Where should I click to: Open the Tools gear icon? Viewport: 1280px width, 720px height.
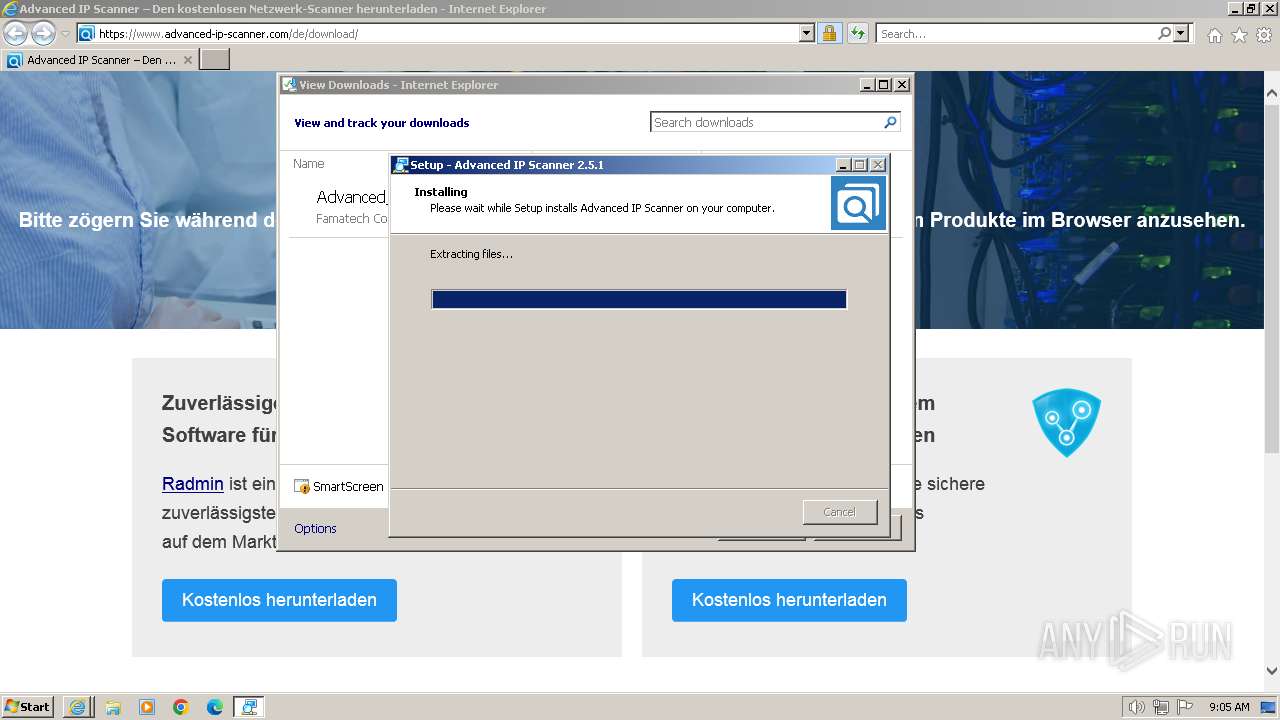[1264, 35]
